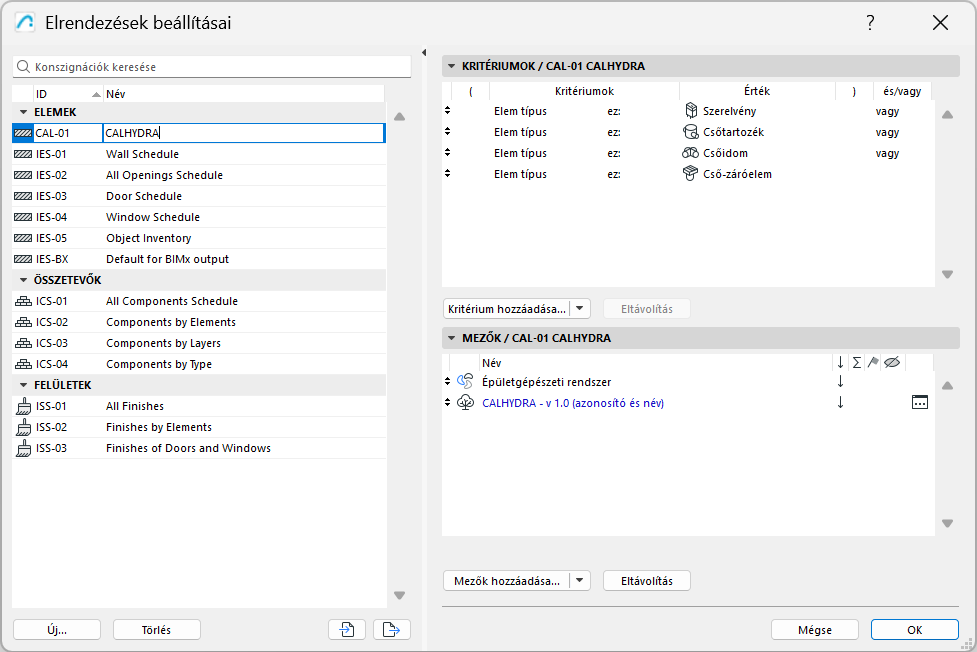977x652 pixels.
Task: Open the Kritérium hozzáadása dropdown arrow
Action: click(x=581, y=309)
